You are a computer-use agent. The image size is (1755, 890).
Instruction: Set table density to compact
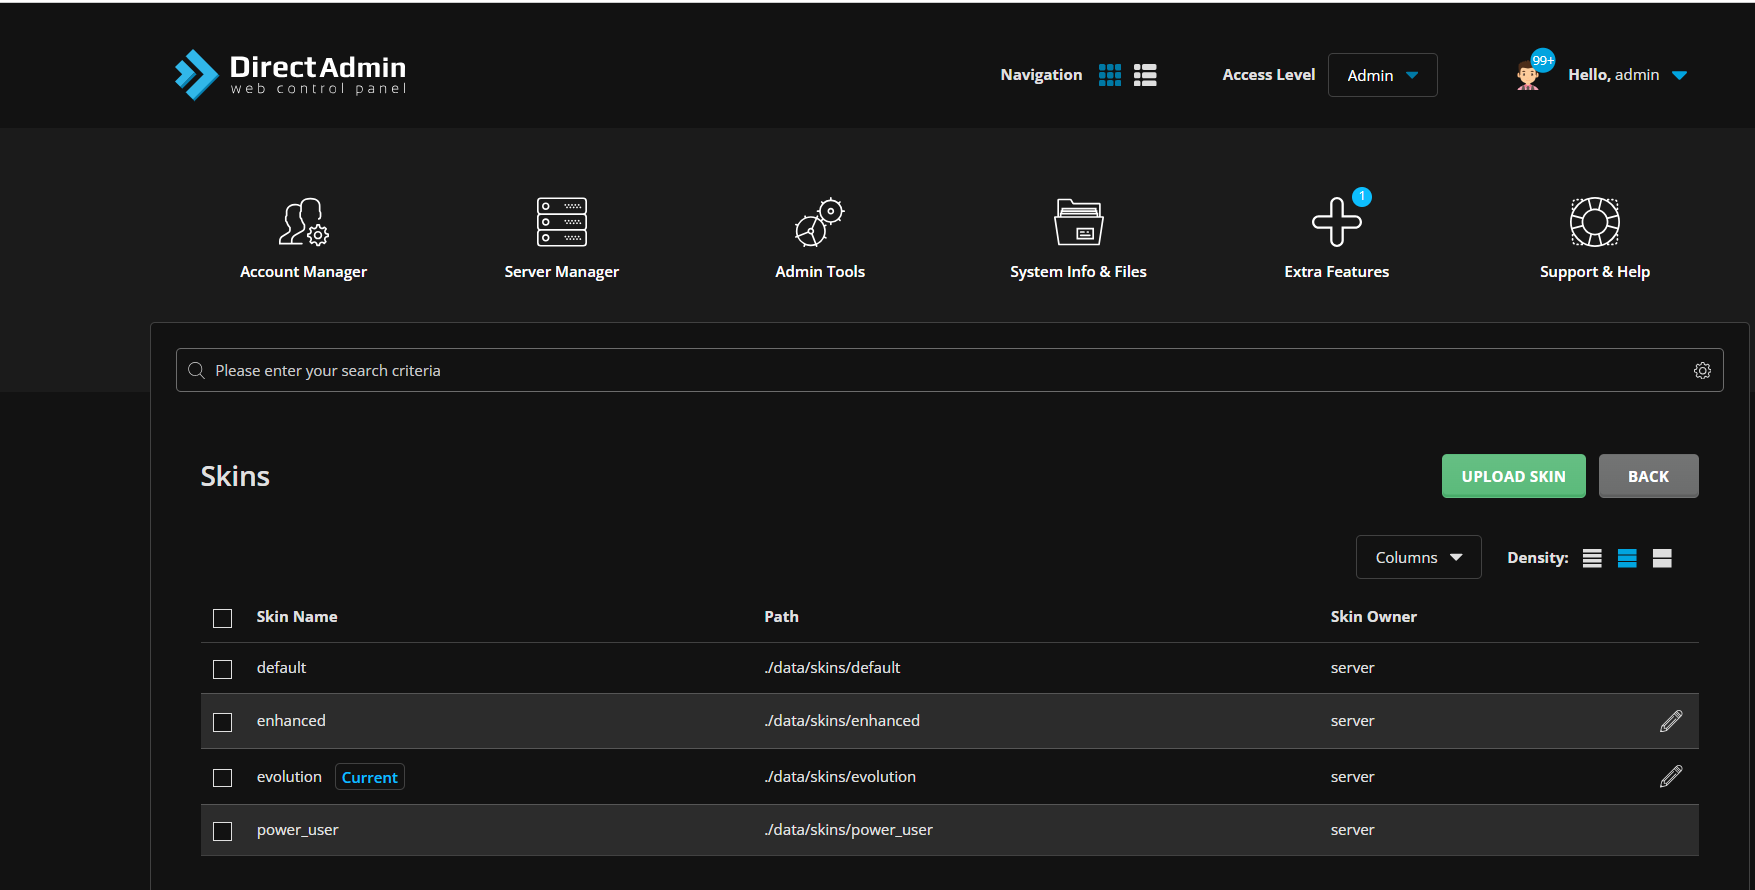[1592, 558]
